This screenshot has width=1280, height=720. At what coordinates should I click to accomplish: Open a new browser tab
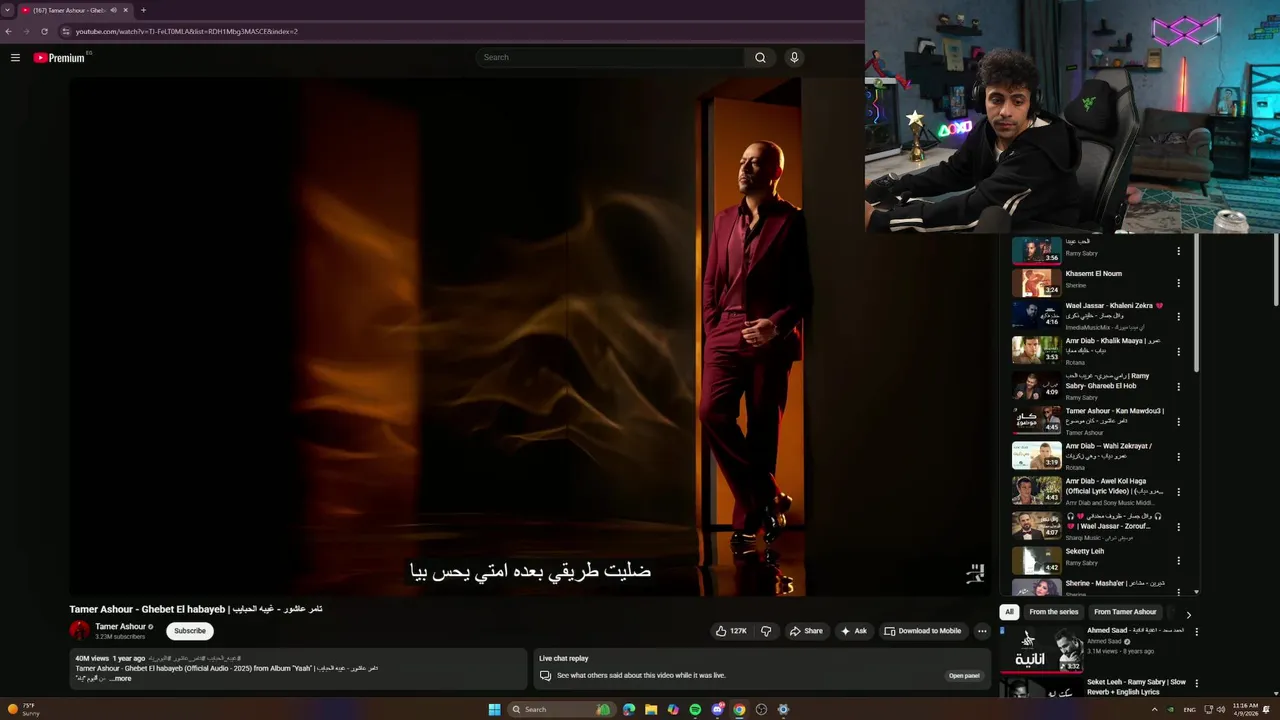143,10
